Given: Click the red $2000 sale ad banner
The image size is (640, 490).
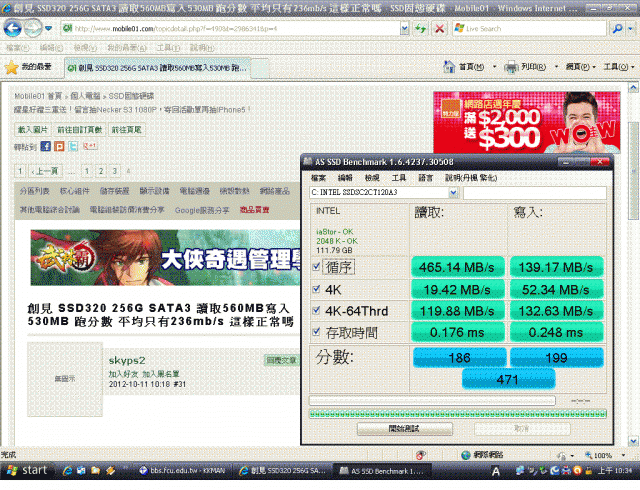Looking at the screenshot, I should pos(527,122).
